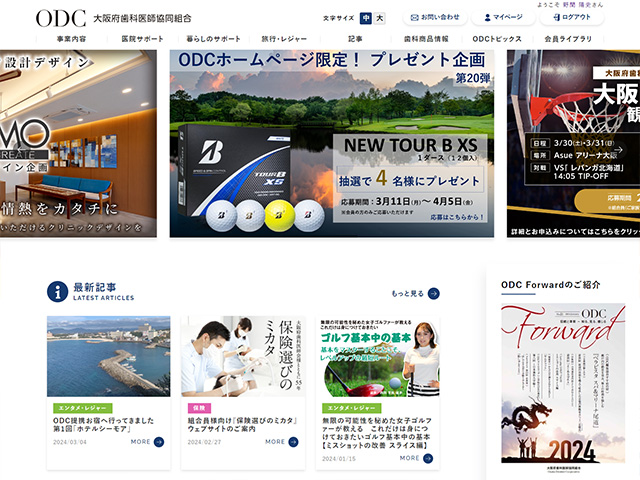Click MORE arrow on the golf article
Screen dimensions: 640x480
428,458
